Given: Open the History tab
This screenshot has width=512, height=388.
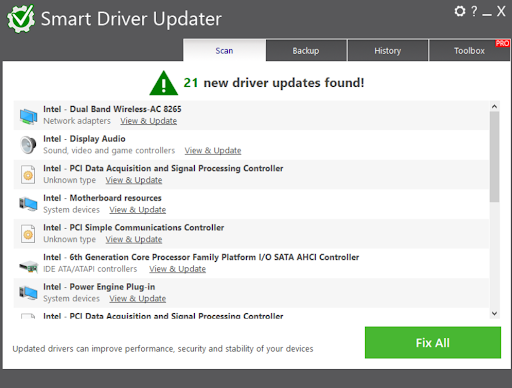Looking at the screenshot, I should 388,51.
